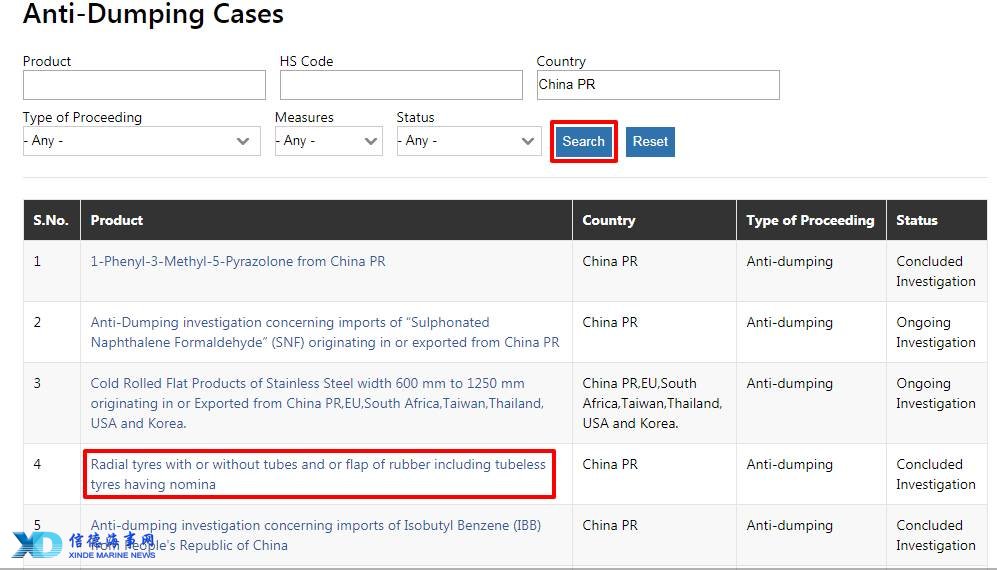The width and height of the screenshot is (997, 570).
Task: Click into the HS Code input box
Action: [401, 85]
